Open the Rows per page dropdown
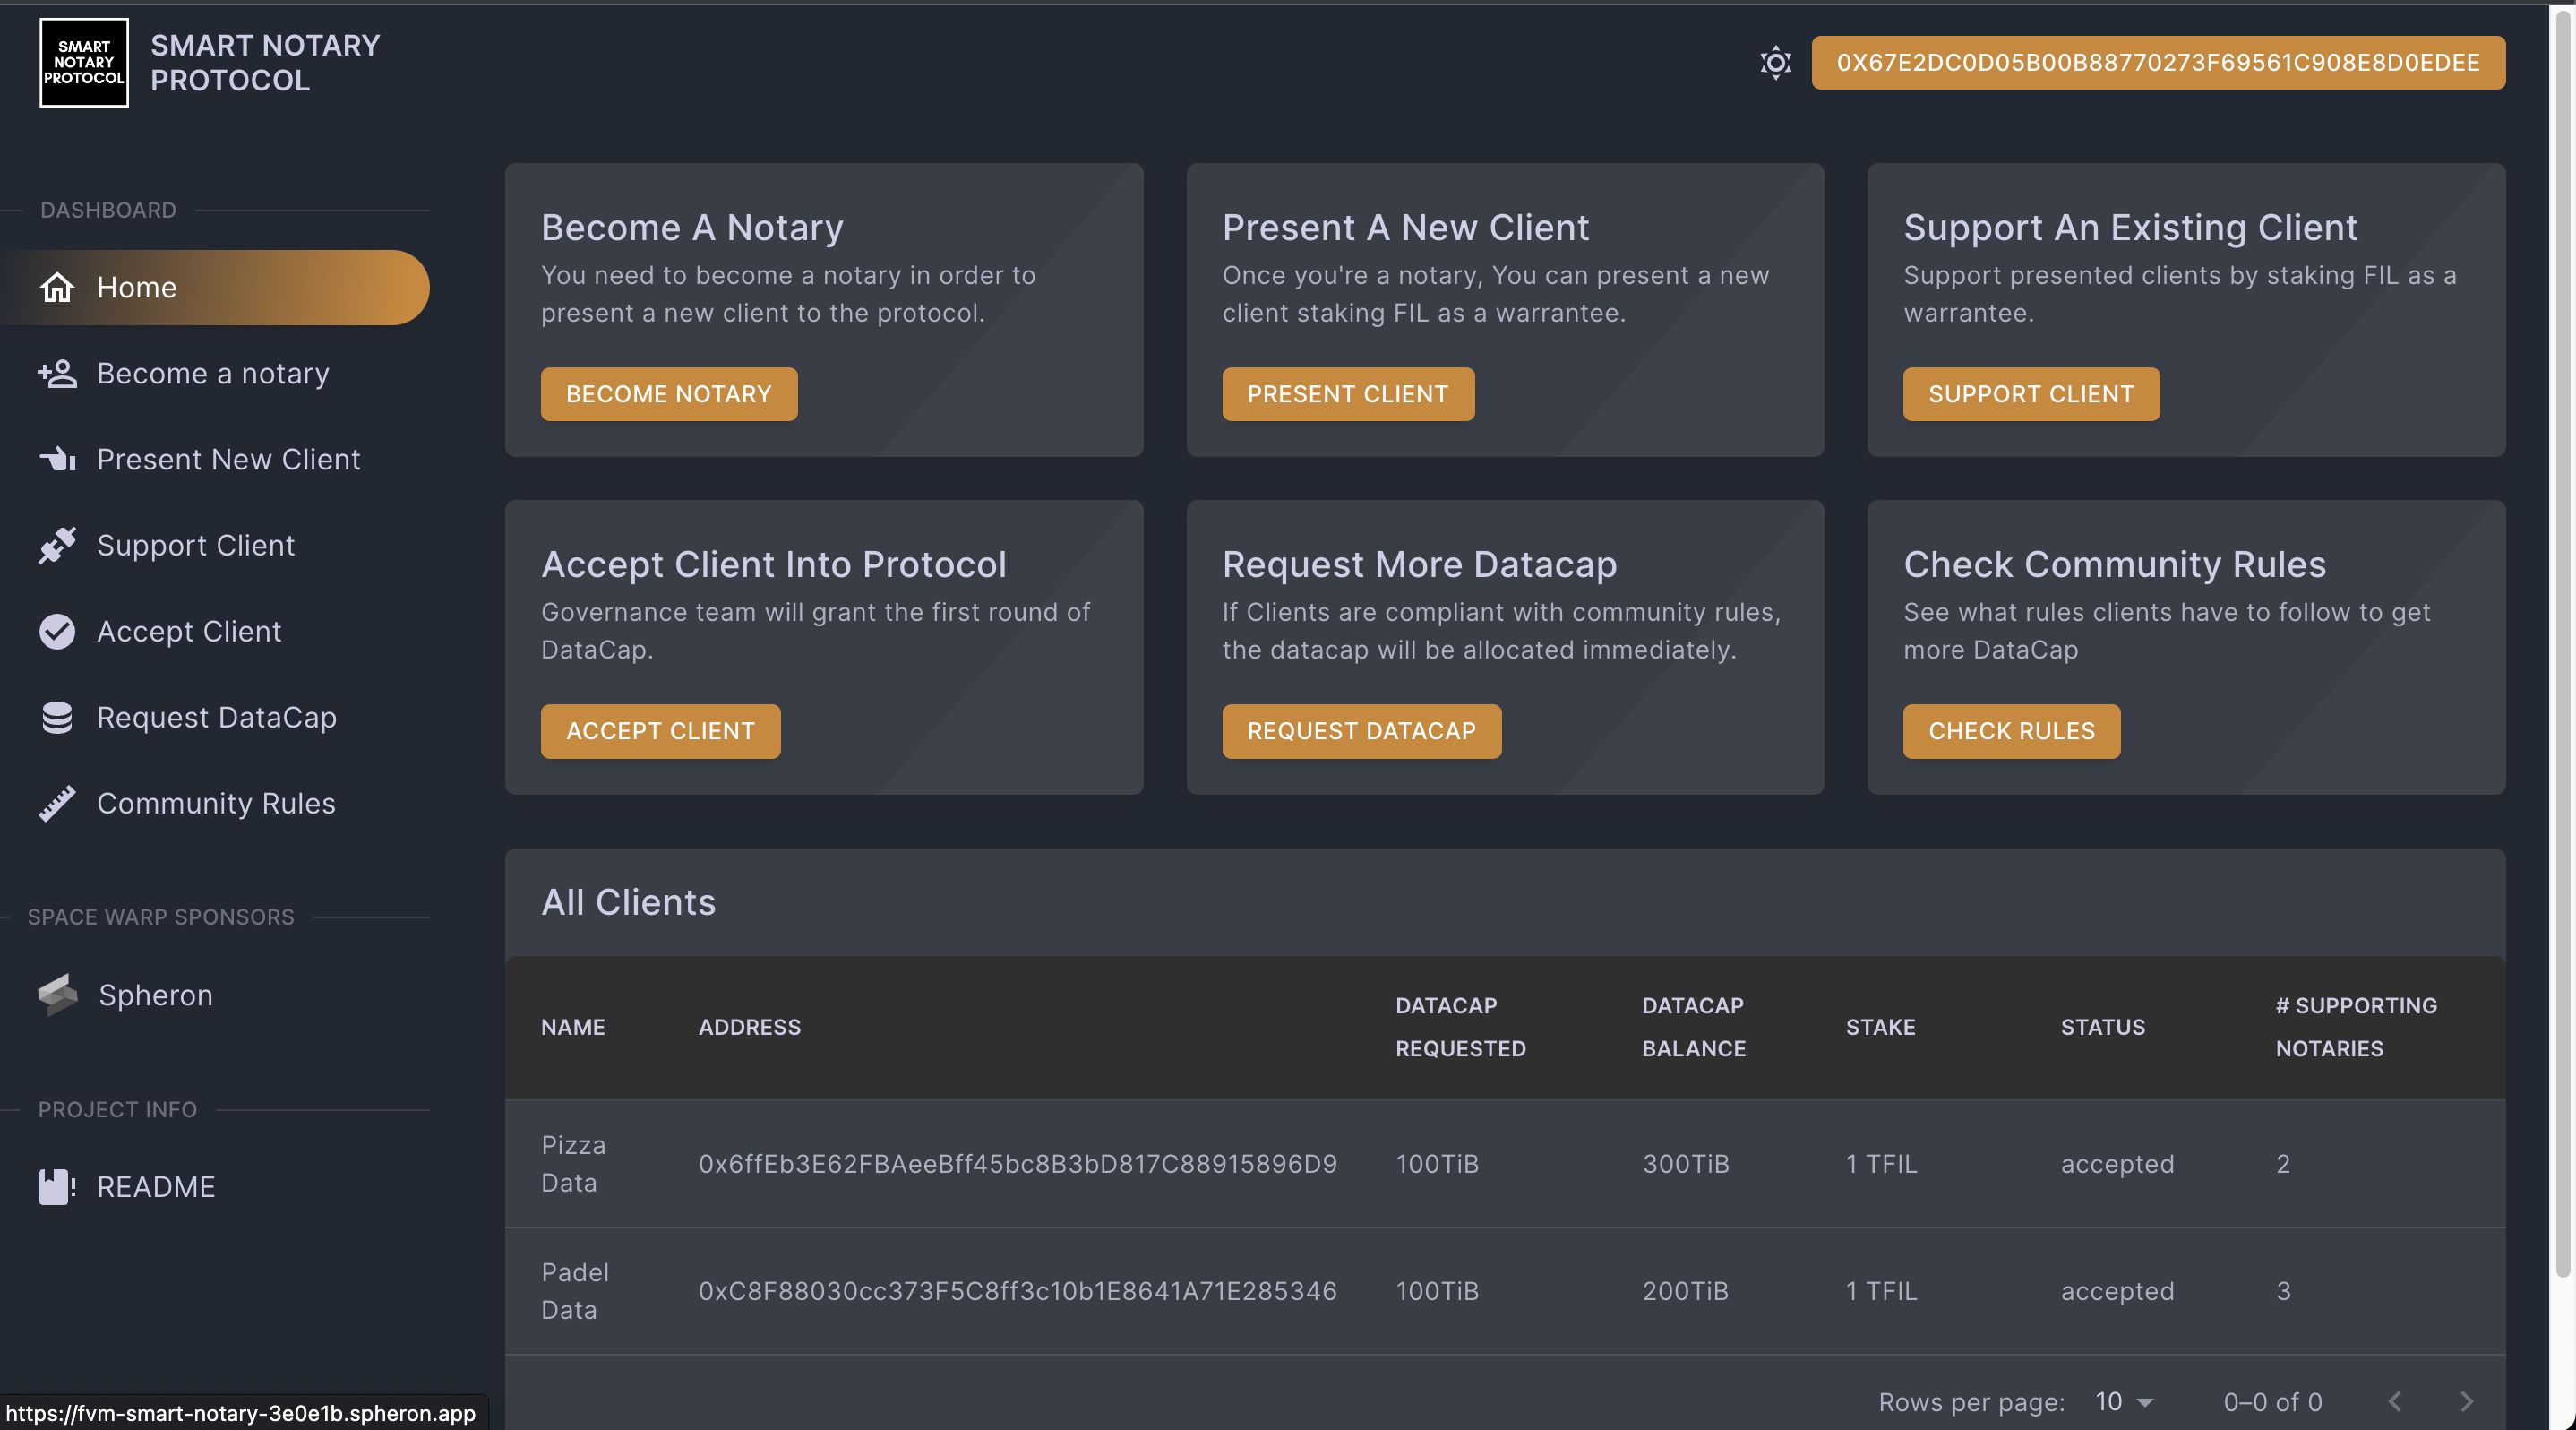The width and height of the screenshot is (2576, 1430). [2124, 1402]
